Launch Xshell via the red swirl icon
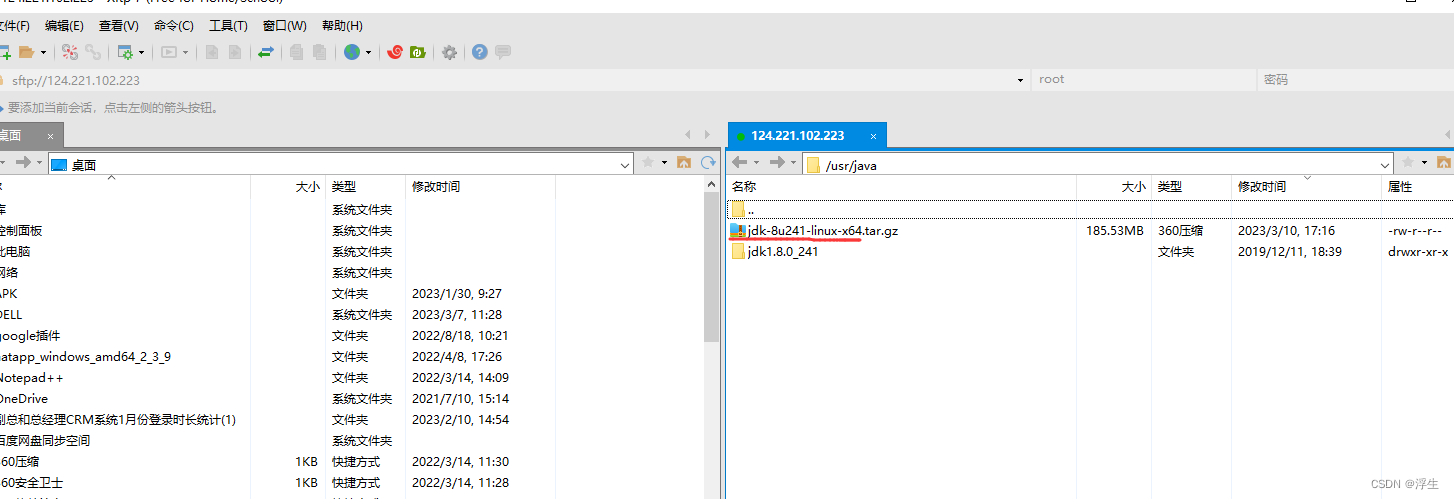 pos(395,52)
